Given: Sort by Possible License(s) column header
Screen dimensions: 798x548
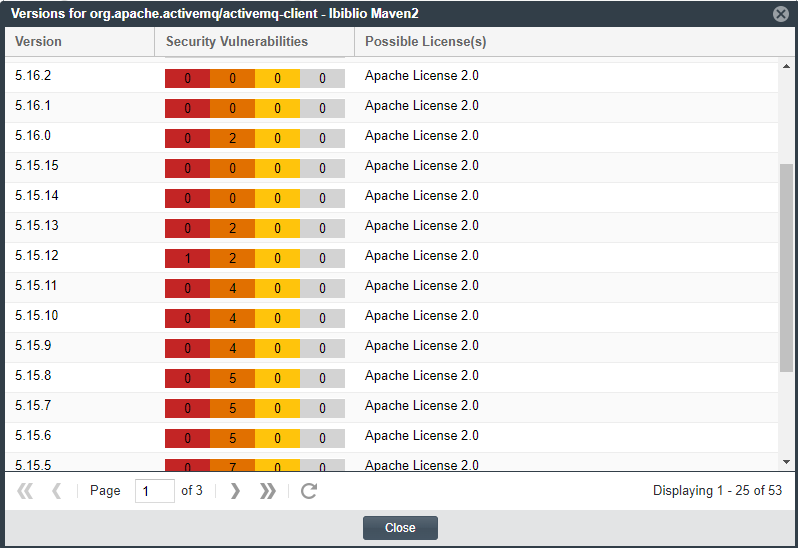Looking at the screenshot, I should 574,41.
